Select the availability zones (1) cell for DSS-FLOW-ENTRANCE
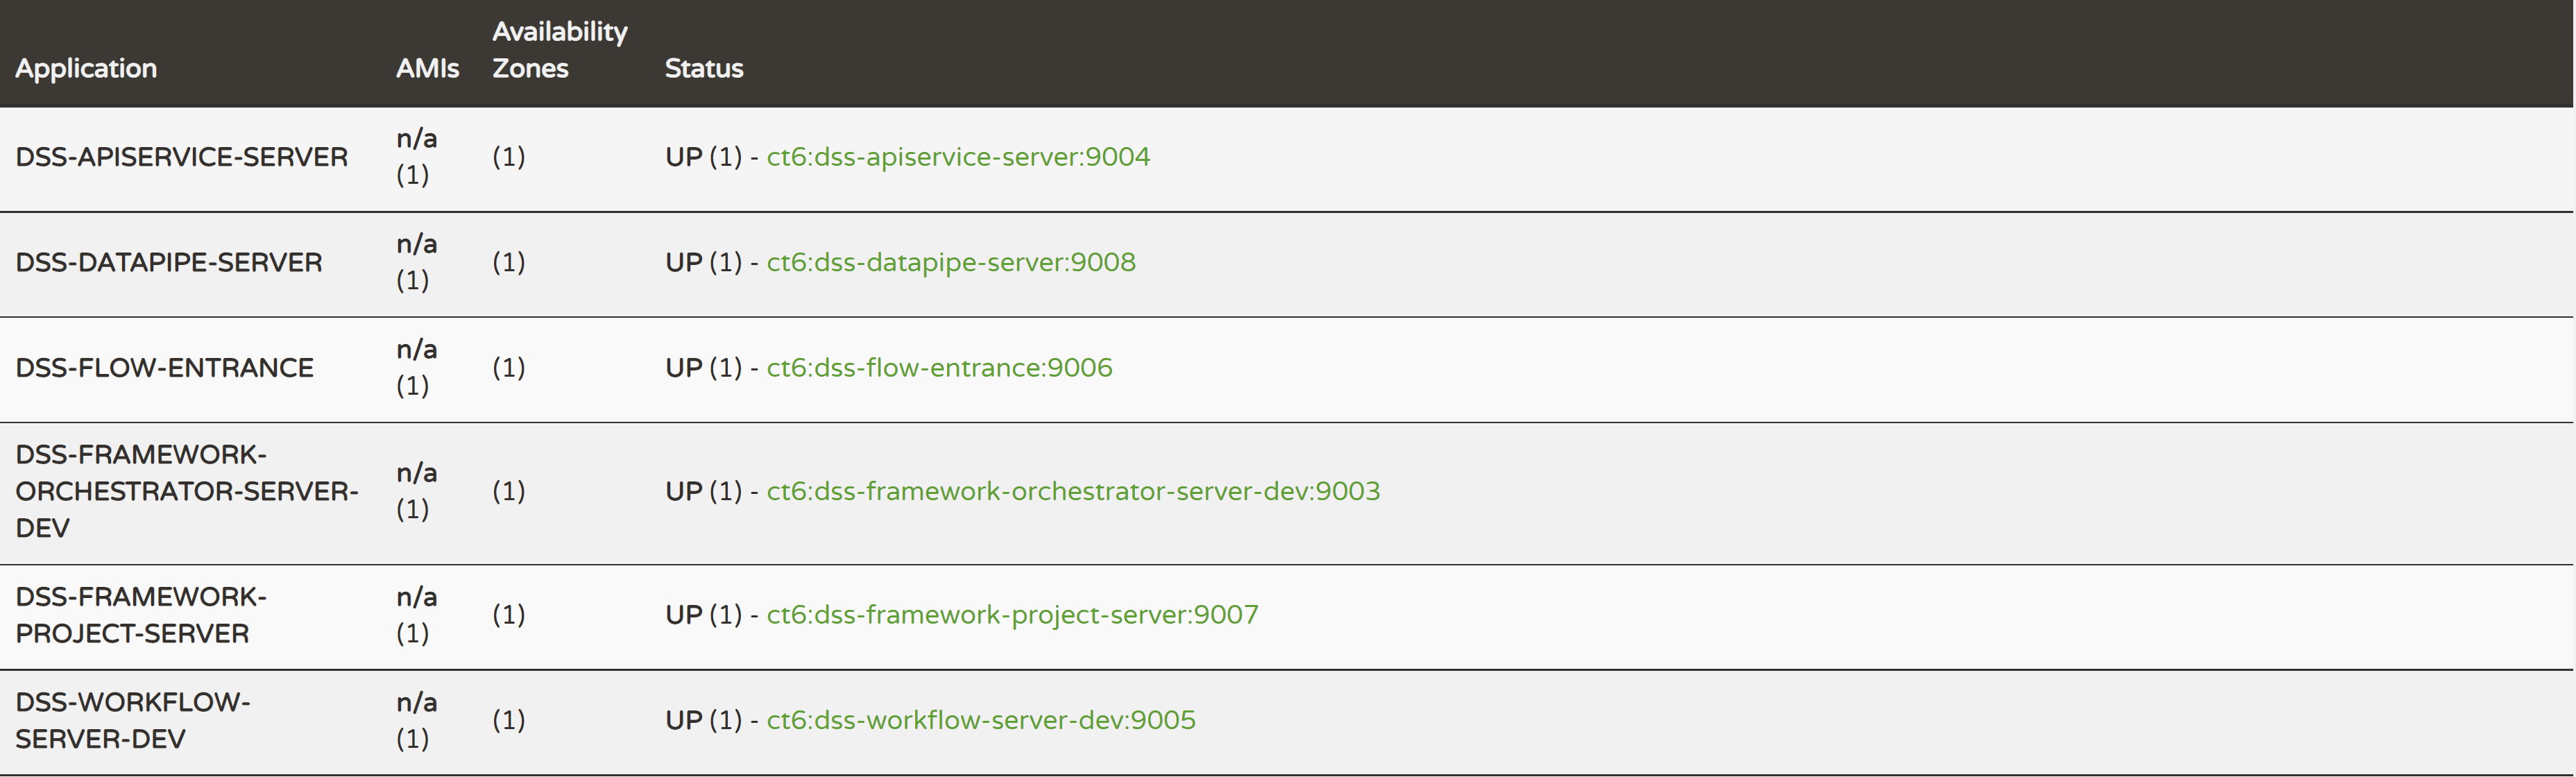The height and width of the screenshot is (777, 2576). [x=509, y=368]
